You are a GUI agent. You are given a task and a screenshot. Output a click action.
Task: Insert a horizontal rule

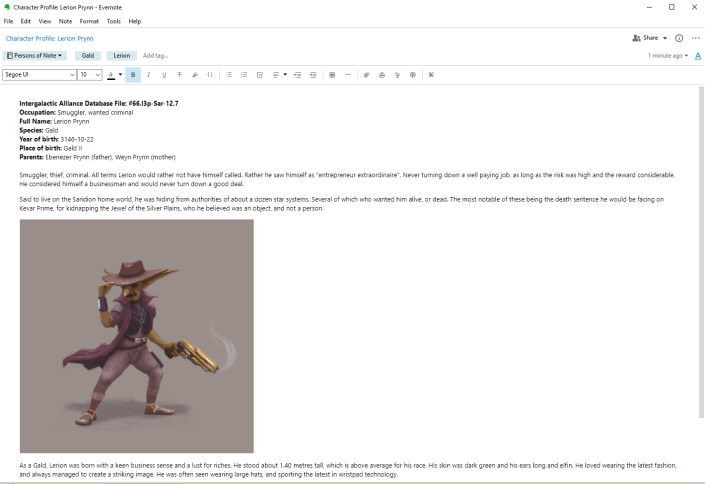[x=348, y=75]
